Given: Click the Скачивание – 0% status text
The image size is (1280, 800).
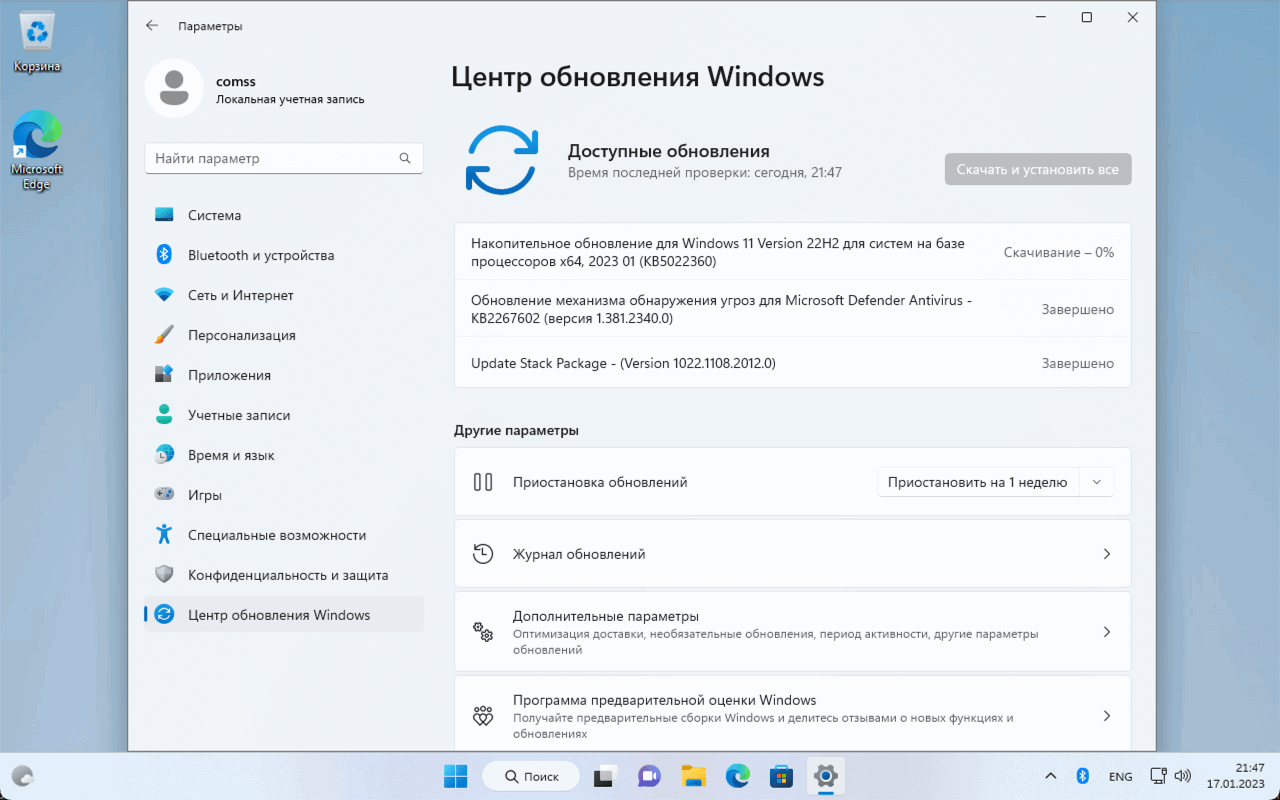Looking at the screenshot, I should [1059, 253].
